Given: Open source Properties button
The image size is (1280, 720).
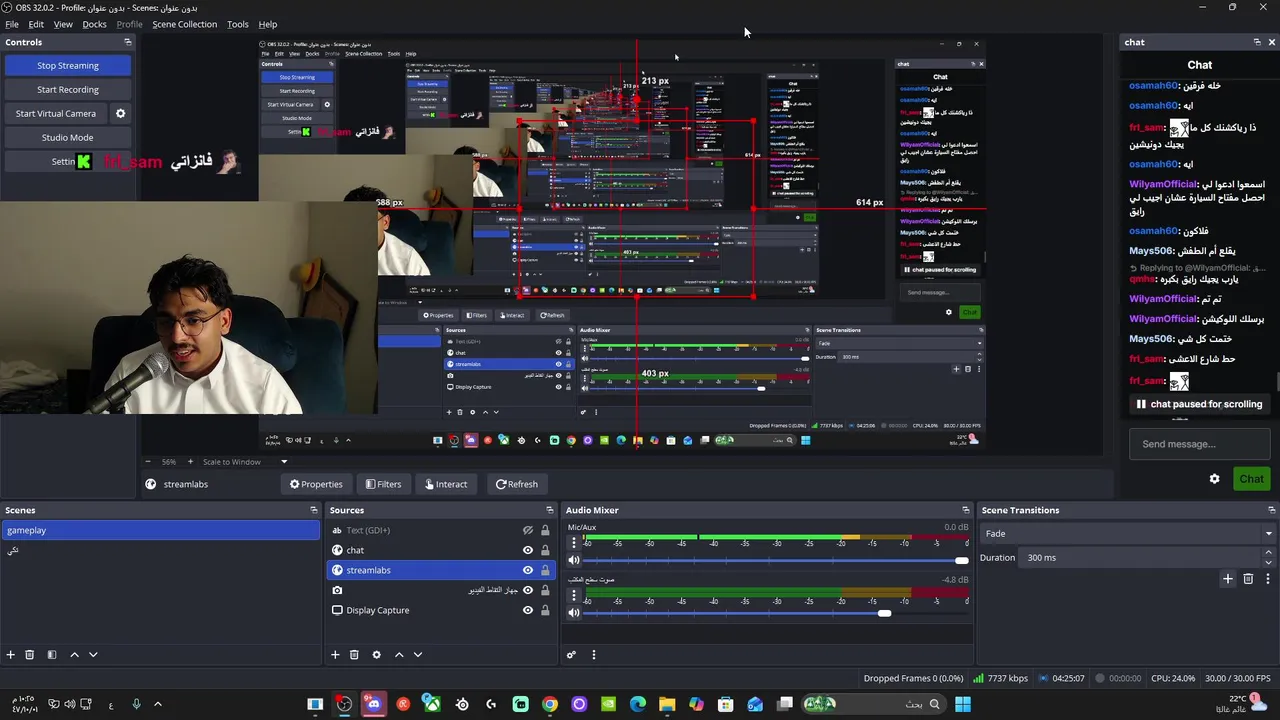Looking at the screenshot, I should [316, 484].
